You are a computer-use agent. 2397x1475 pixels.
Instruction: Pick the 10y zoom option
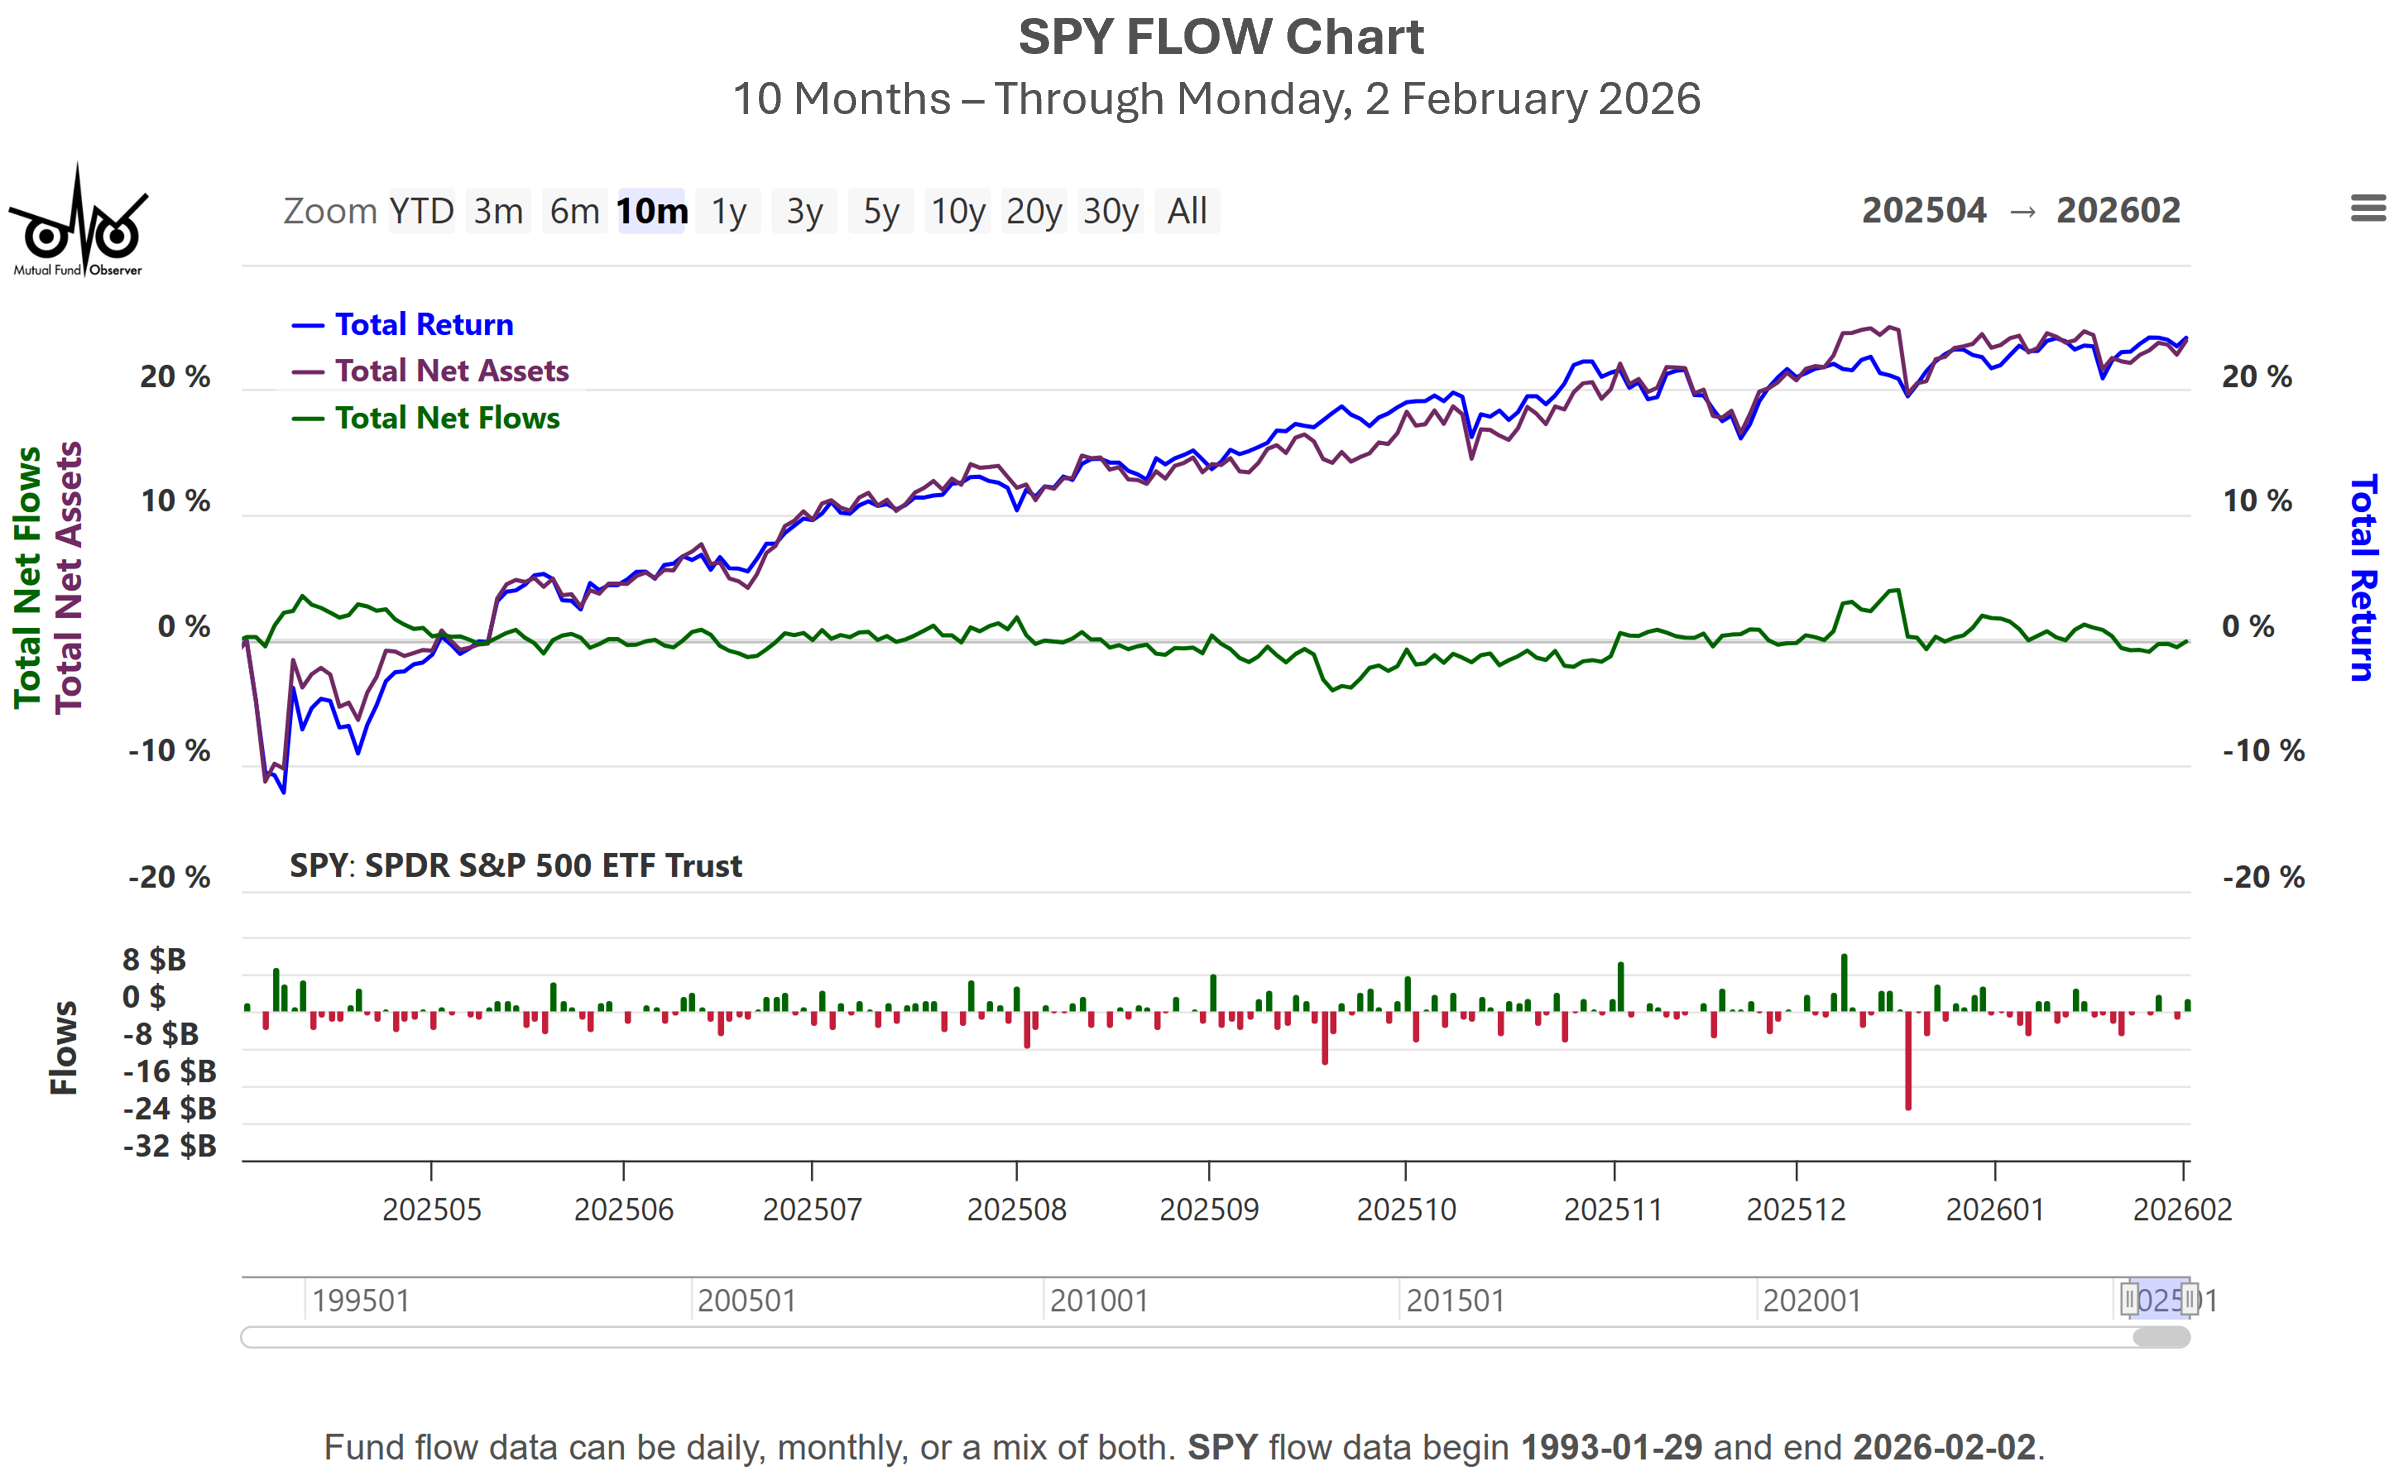[x=957, y=211]
